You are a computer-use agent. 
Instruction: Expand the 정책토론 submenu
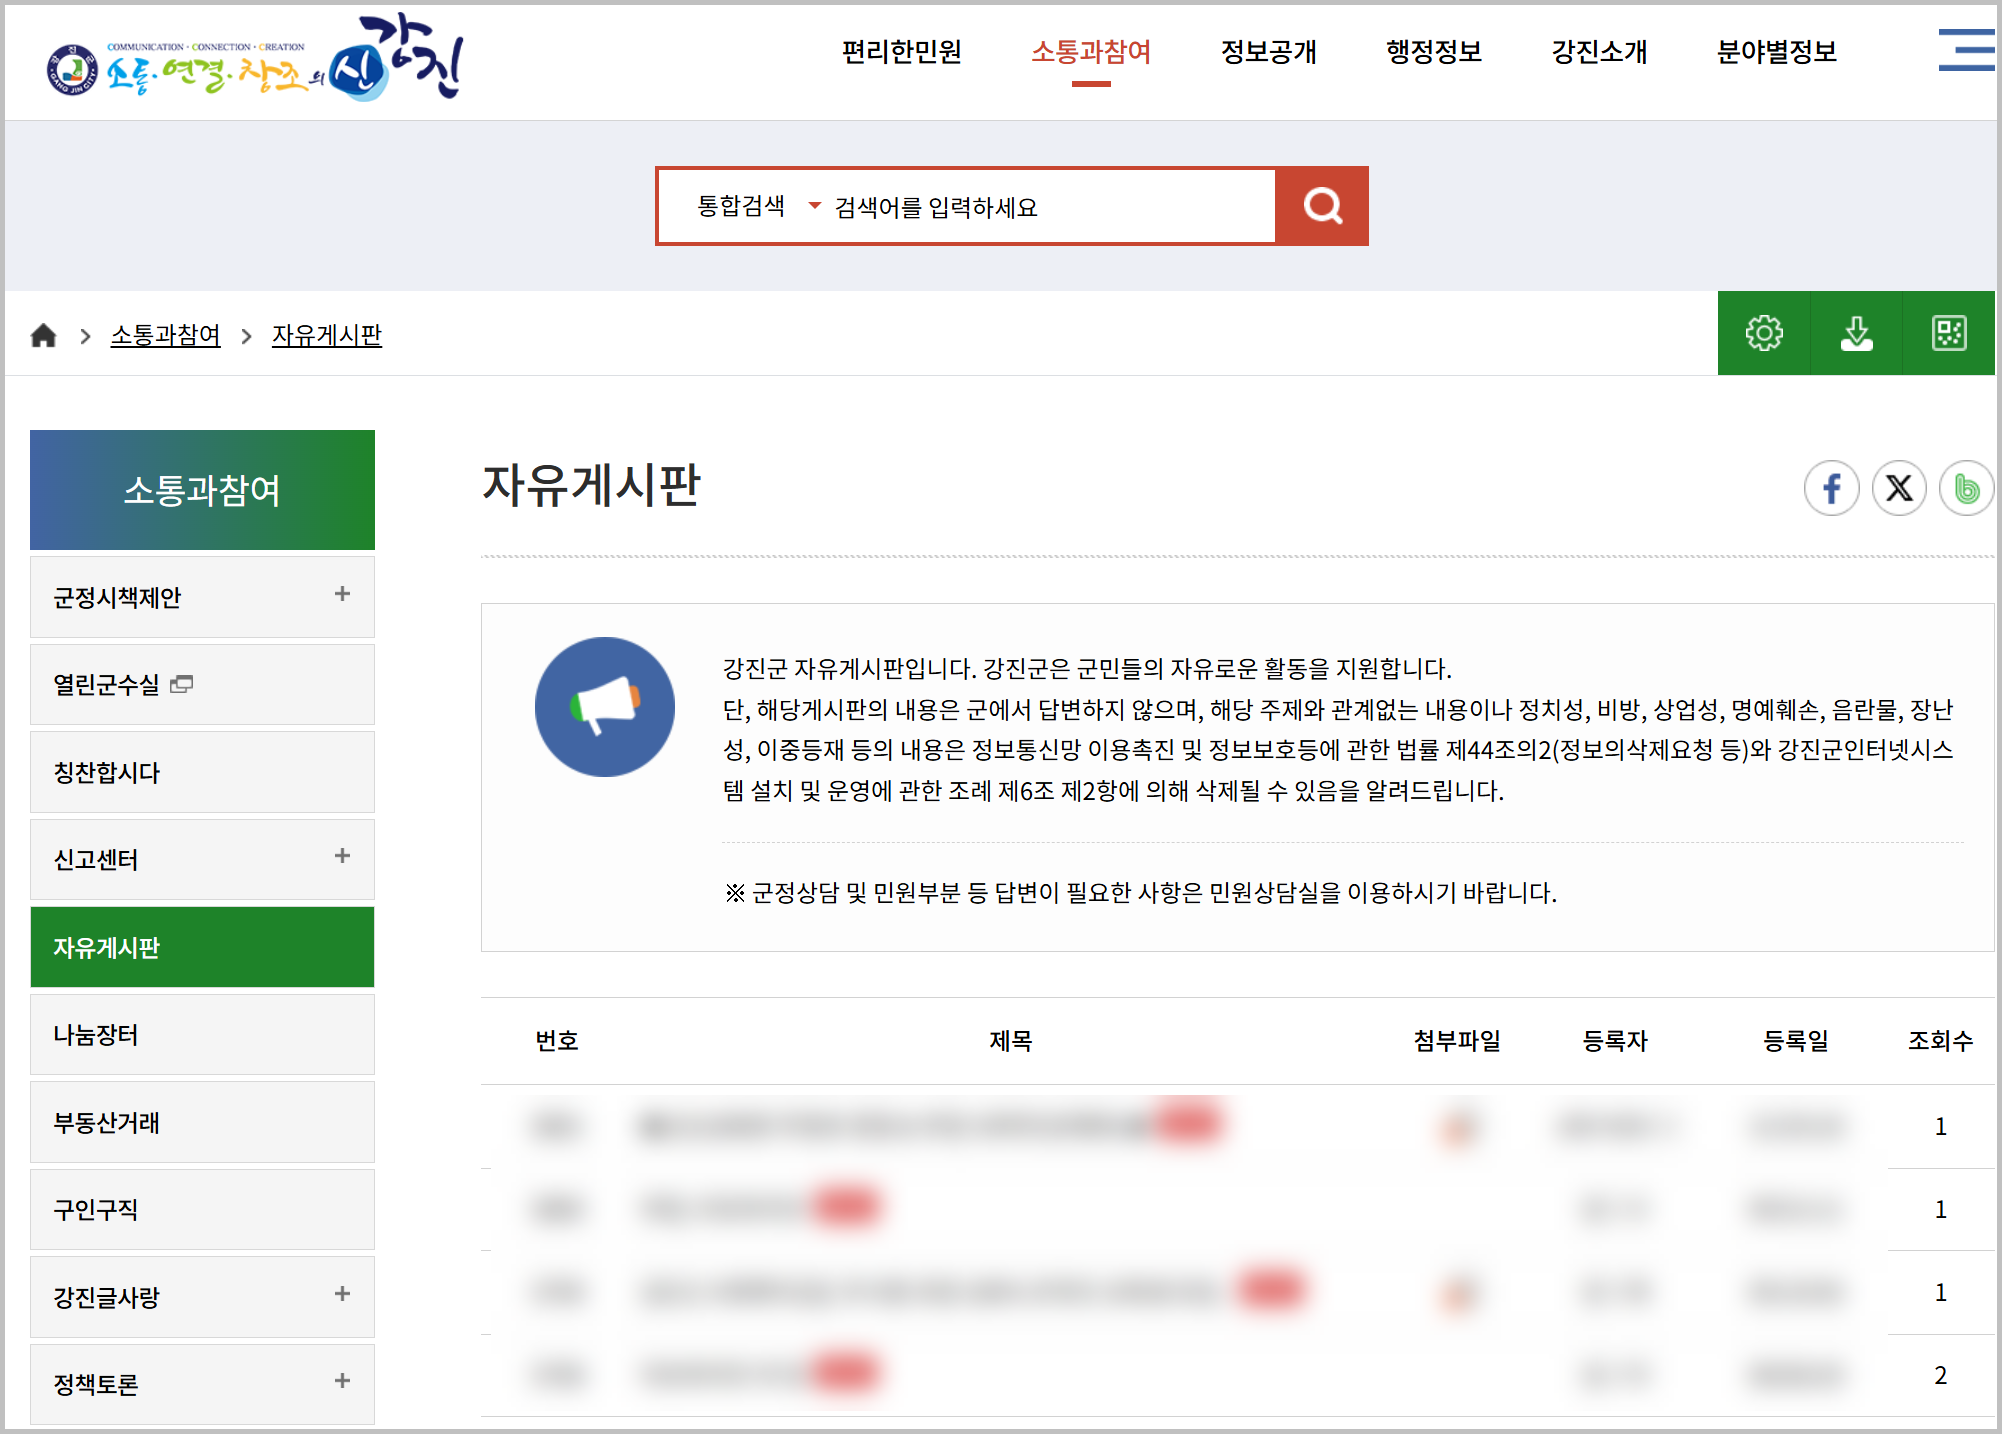[342, 1381]
